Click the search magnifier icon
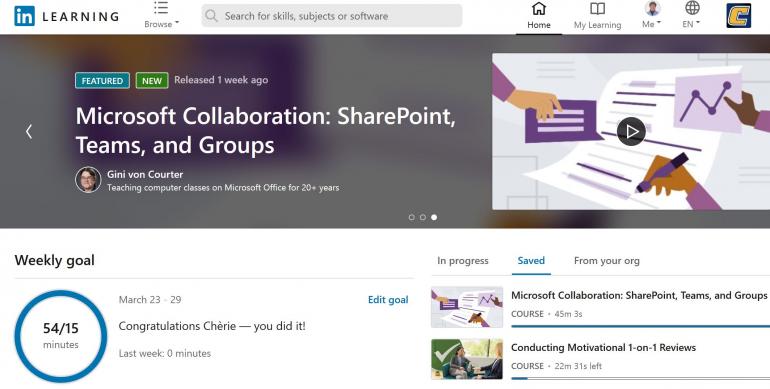The width and height of the screenshot is (770, 389). 212,16
